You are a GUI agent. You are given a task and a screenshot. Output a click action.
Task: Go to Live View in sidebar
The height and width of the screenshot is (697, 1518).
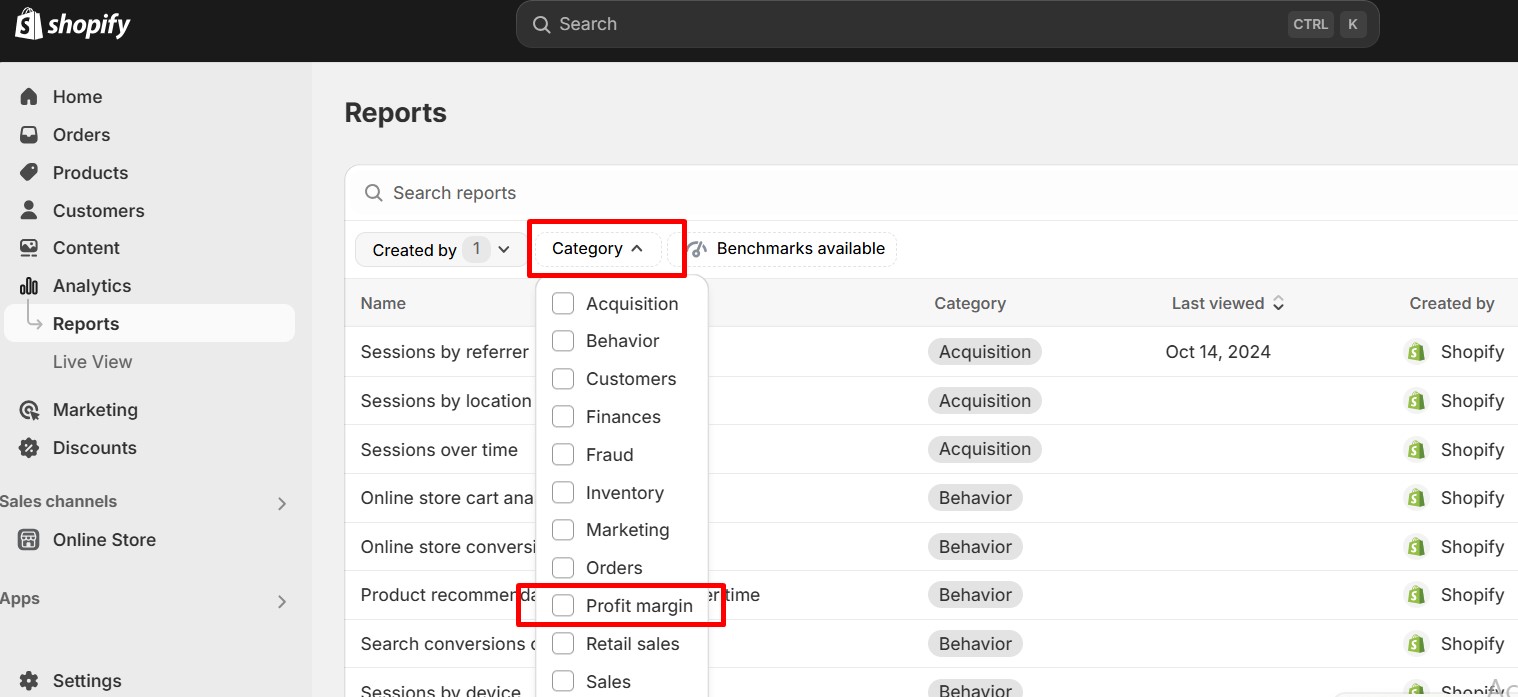click(92, 362)
